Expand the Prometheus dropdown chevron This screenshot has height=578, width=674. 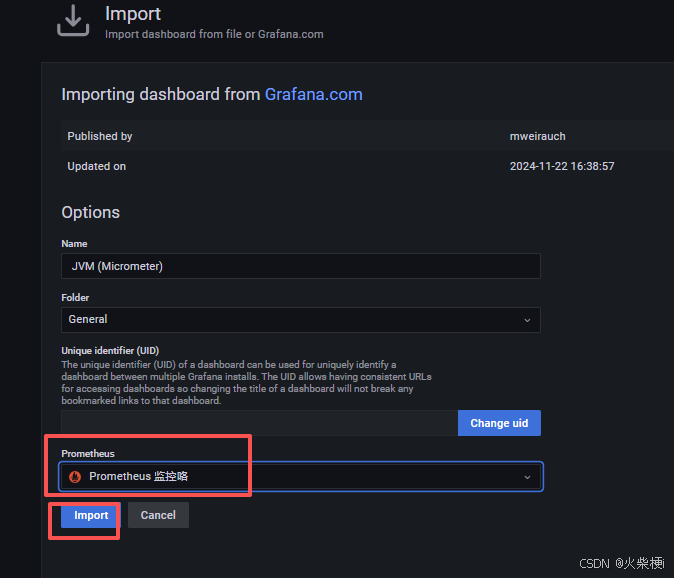tap(527, 477)
